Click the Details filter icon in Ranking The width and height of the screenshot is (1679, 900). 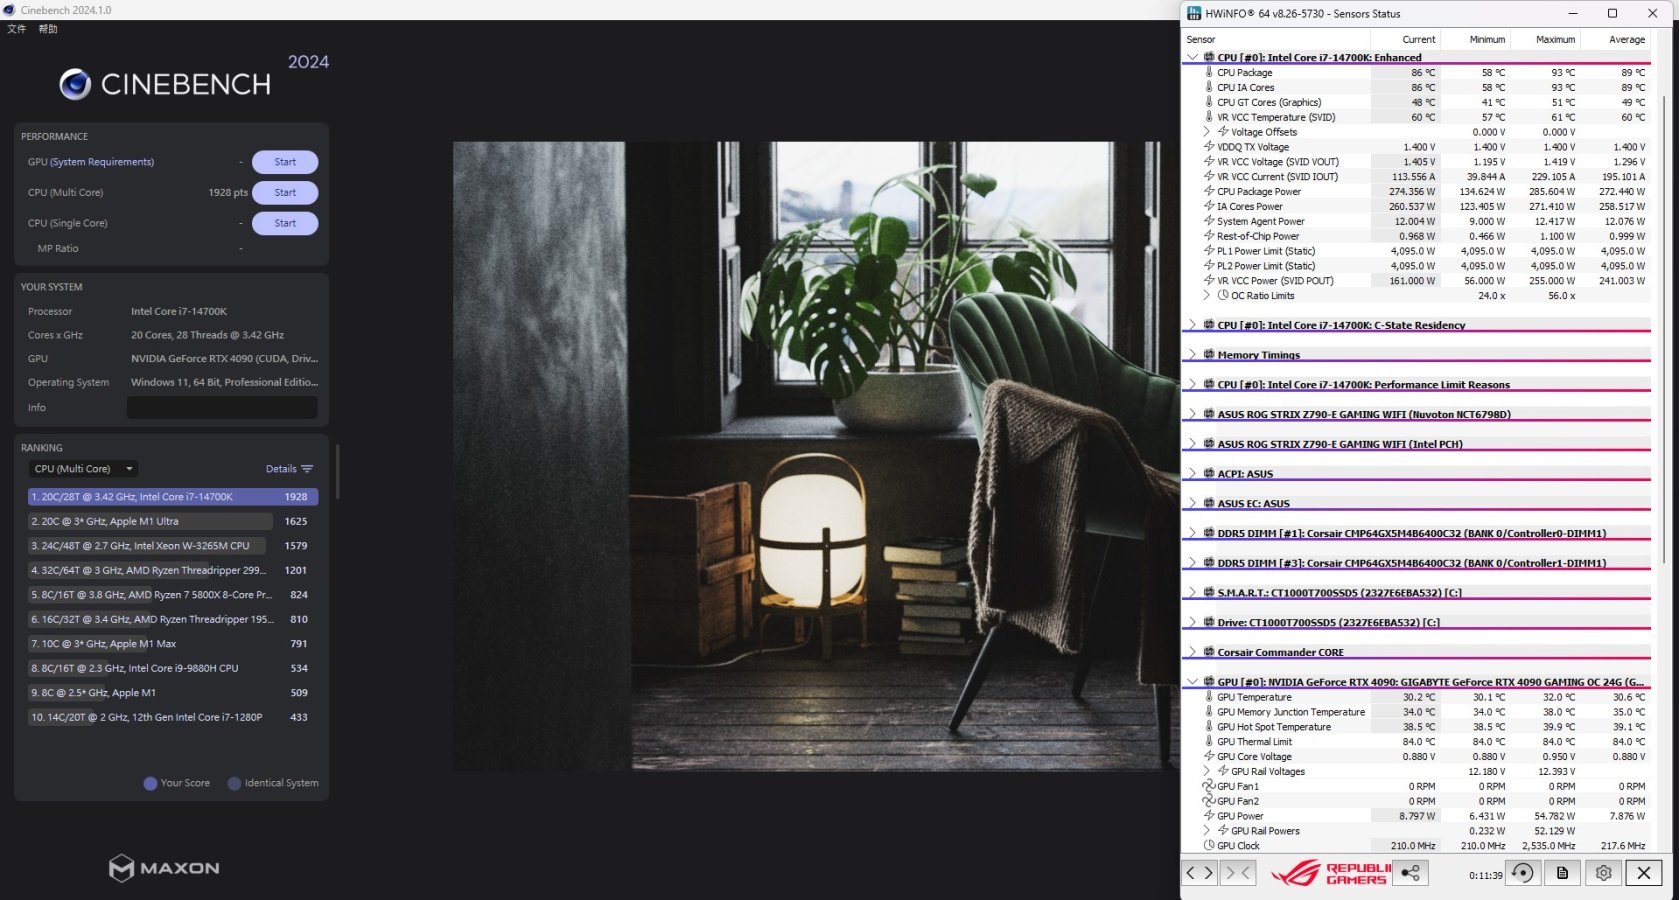307,469
